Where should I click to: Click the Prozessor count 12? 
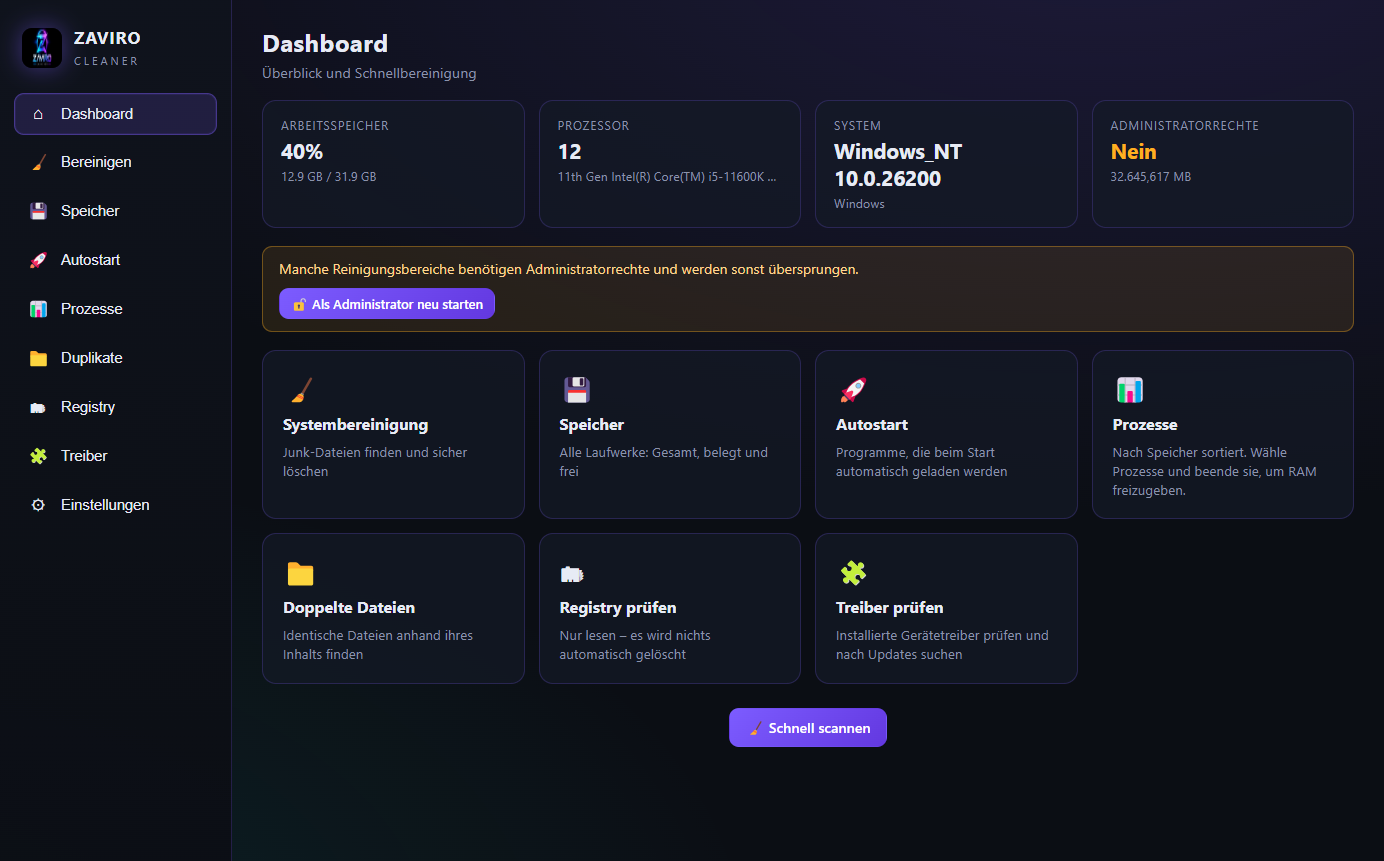570,152
